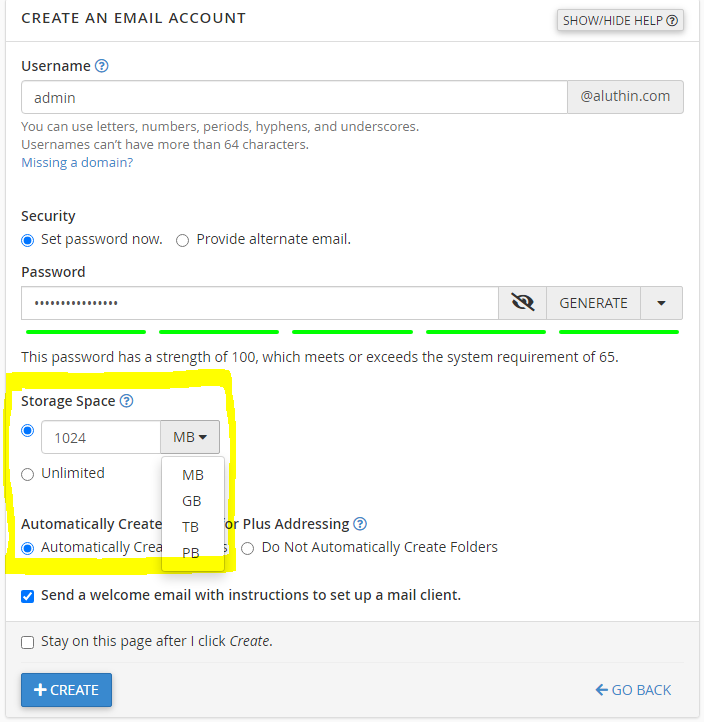Screen dimensions: 704x722
Task: Click the Username input field
Action: [294, 98]
